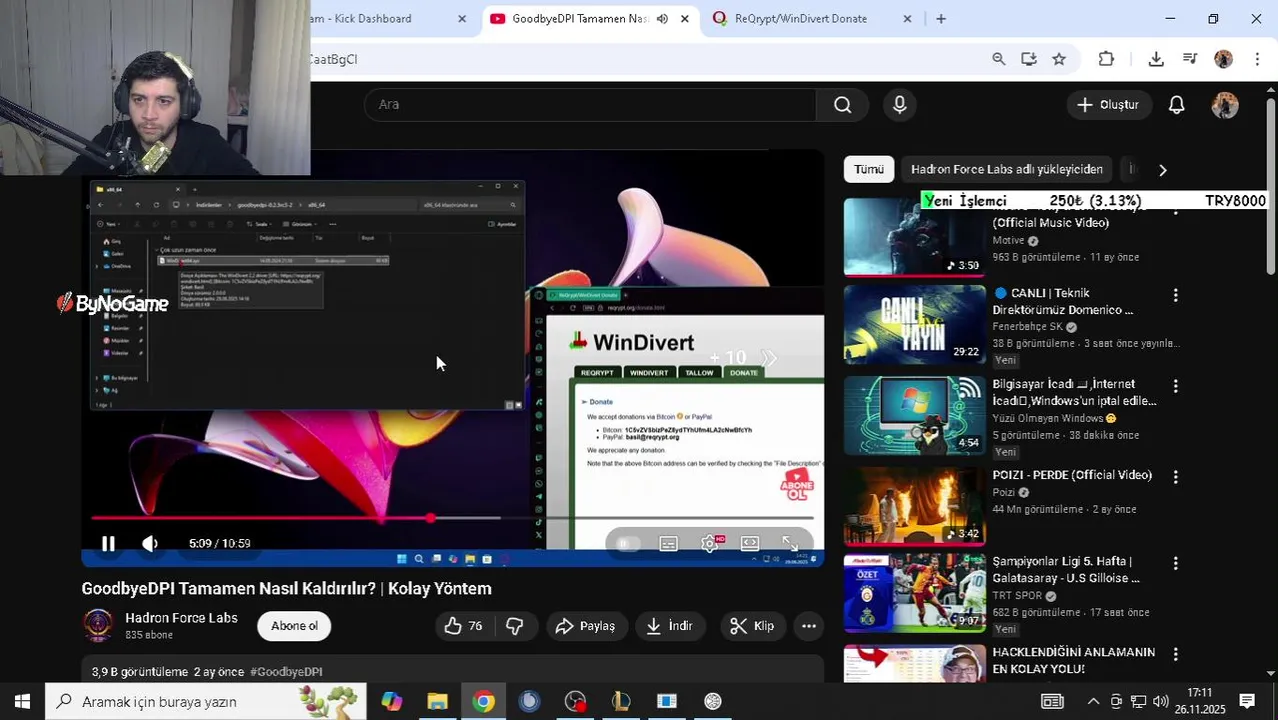Screen dimensions: 1278x720
Task: Show hidden system tray icons chevron
Action: (1093, 701)
